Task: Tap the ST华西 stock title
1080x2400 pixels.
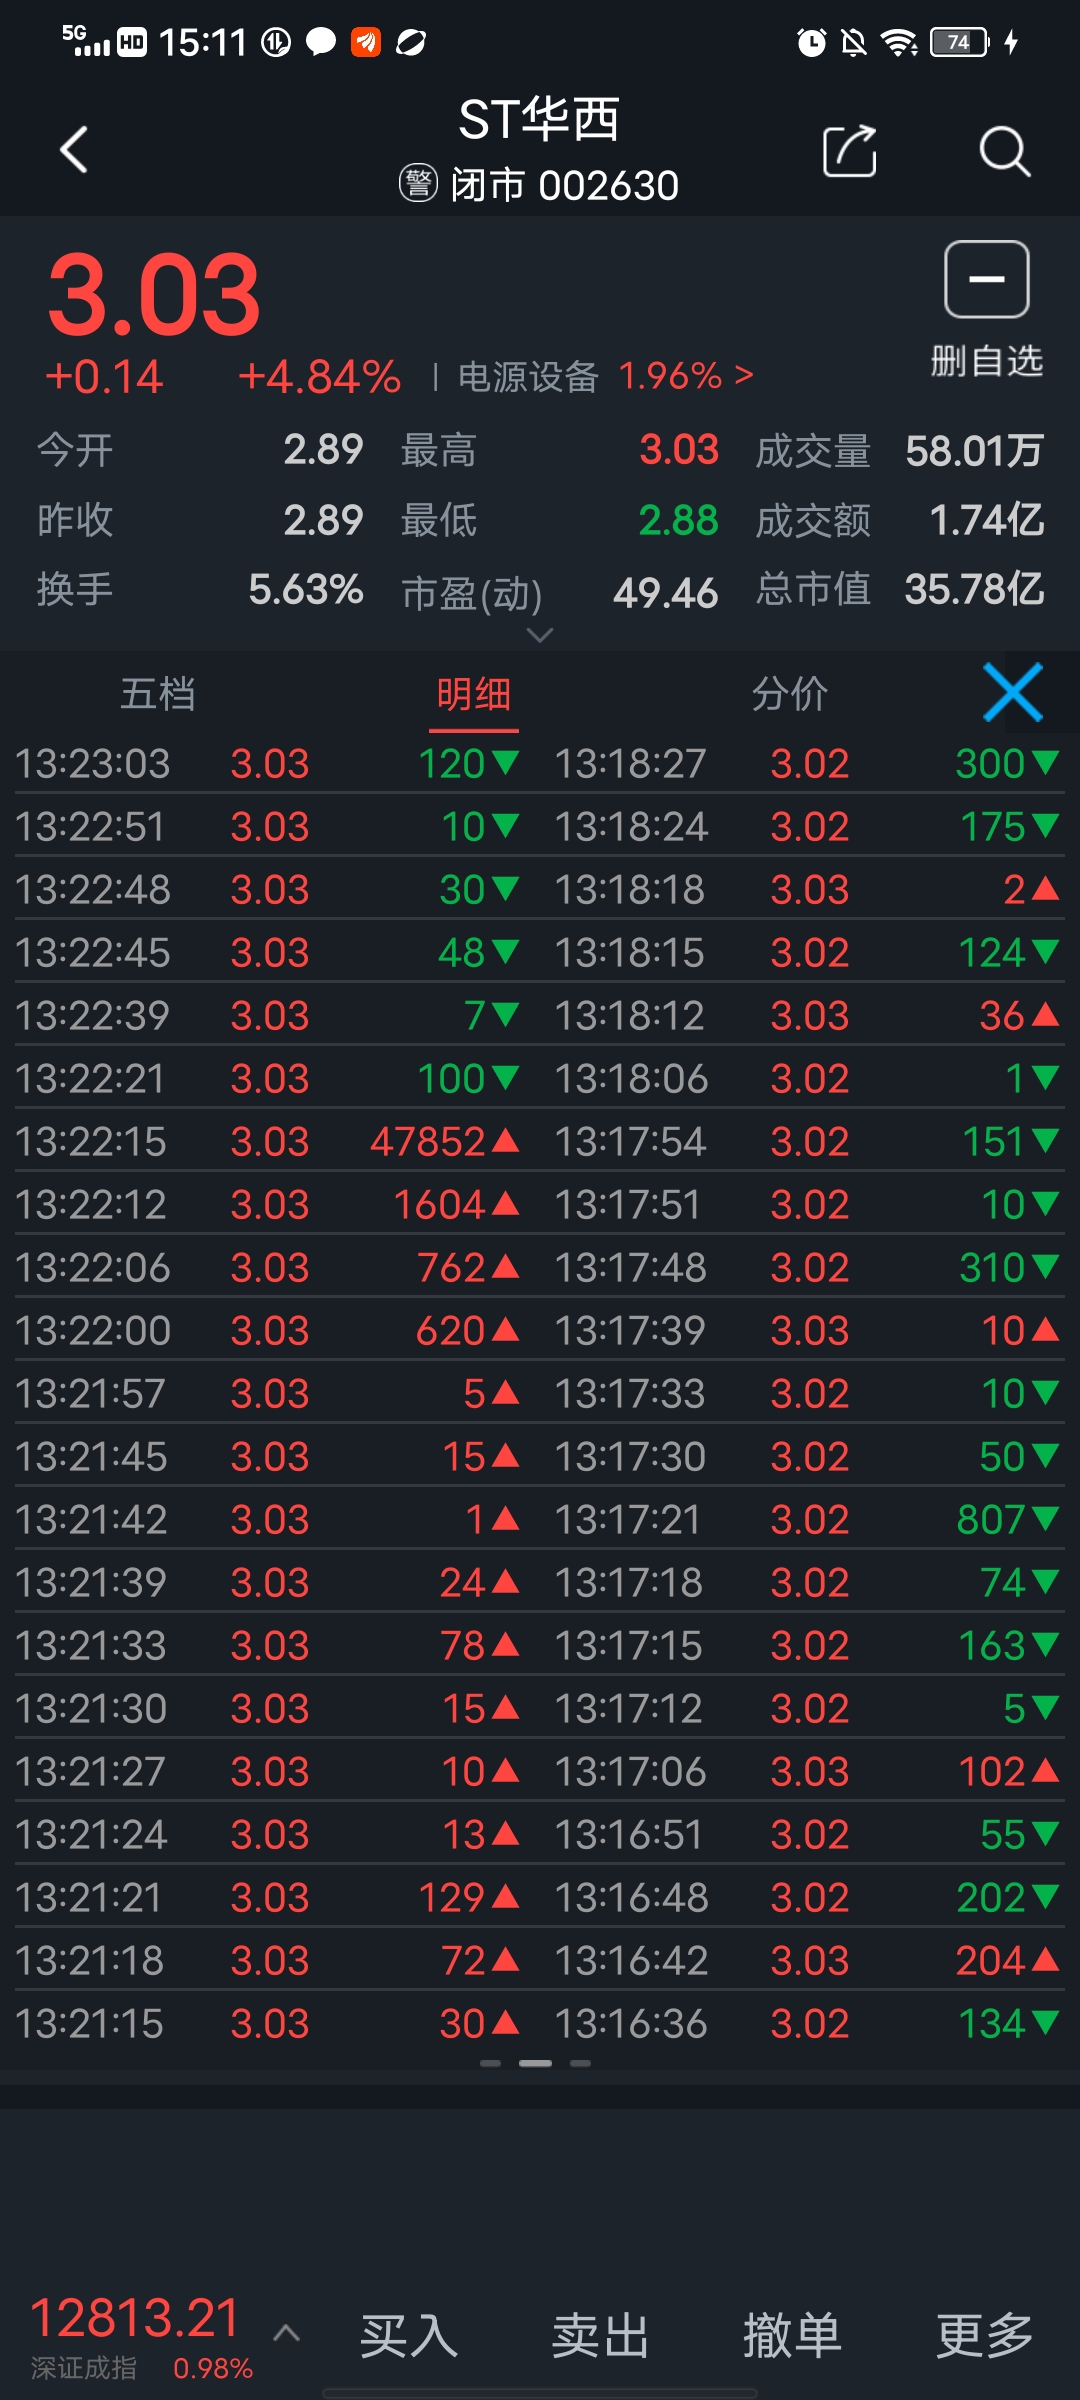Action: click(540, 120)
